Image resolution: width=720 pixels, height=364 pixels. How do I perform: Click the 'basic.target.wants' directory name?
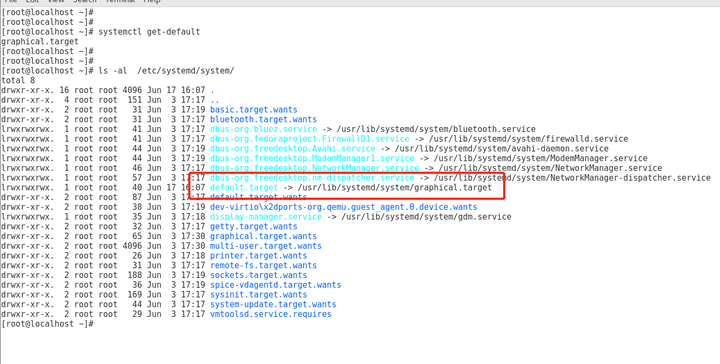pos(253,110)
